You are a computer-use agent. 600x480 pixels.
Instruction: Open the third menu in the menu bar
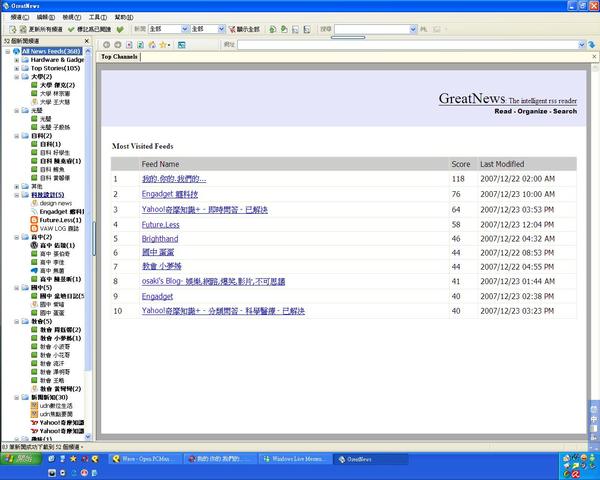72,17
